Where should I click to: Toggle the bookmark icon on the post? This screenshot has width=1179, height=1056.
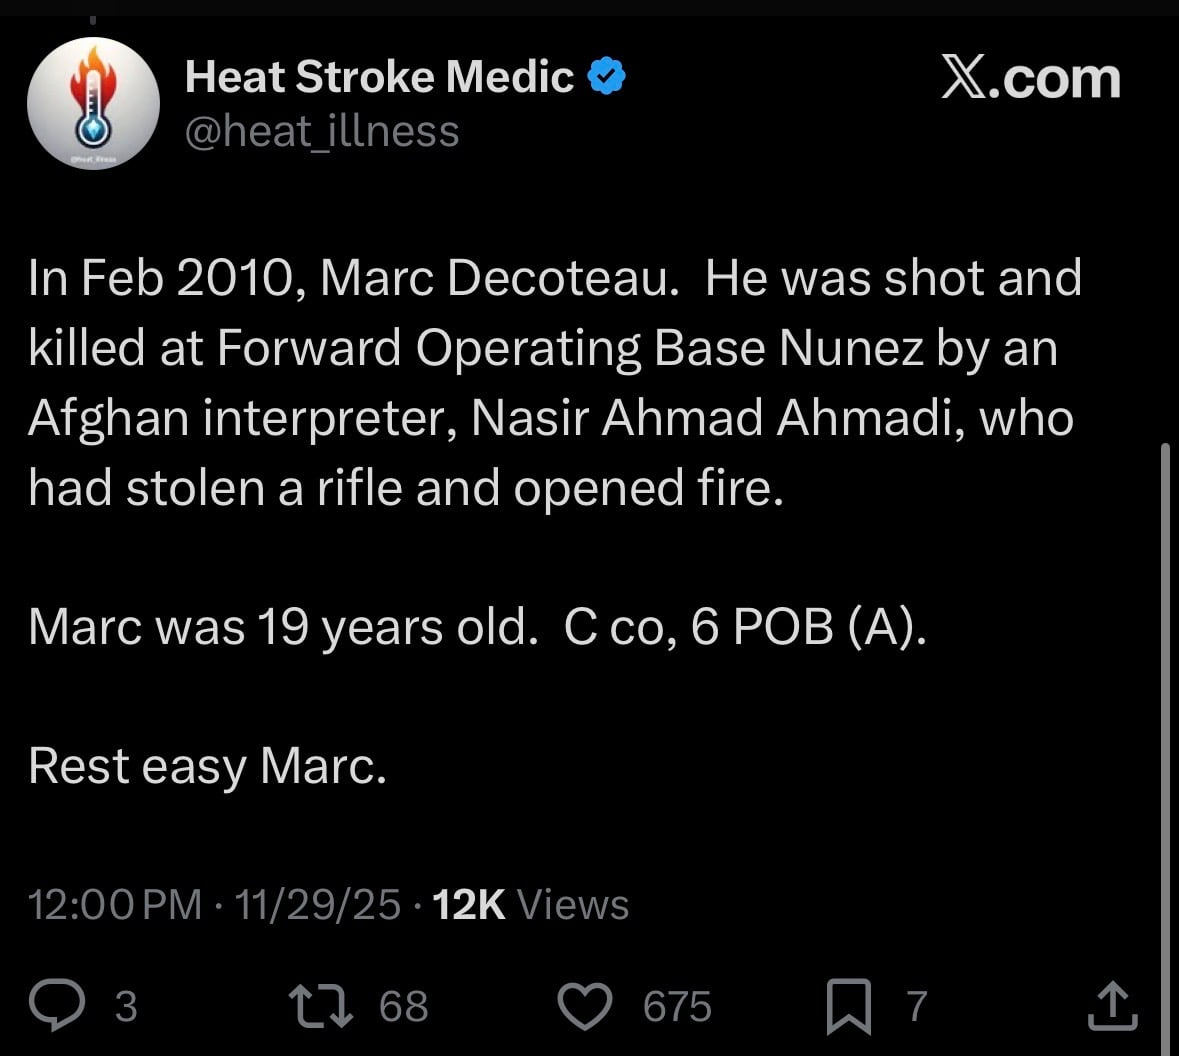coord(848,1006)
